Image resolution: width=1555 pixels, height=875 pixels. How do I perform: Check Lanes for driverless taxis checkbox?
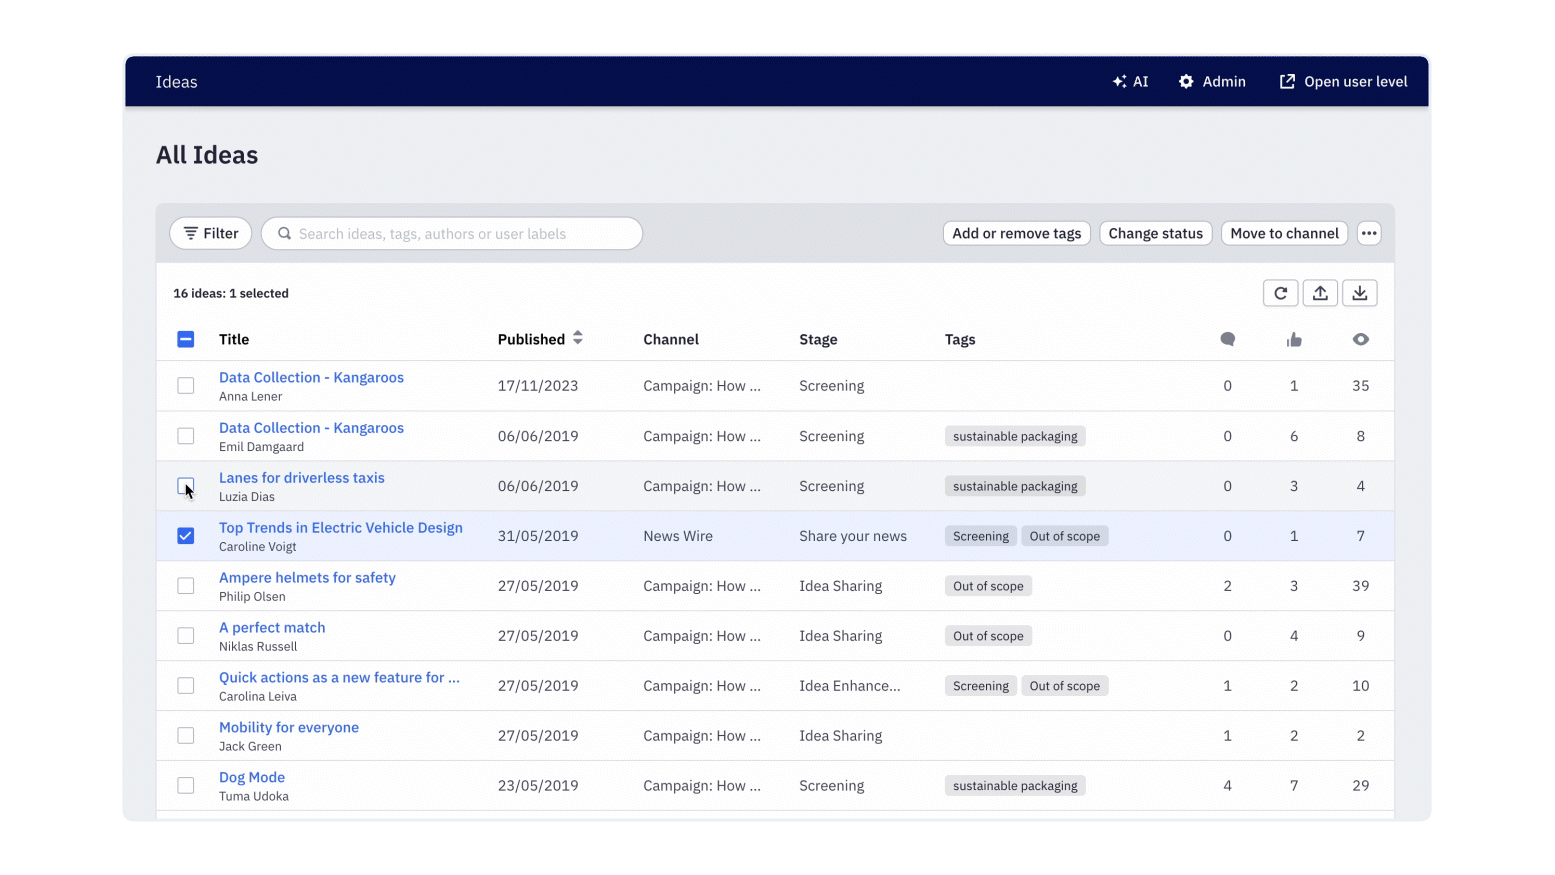(x=186, y=486)
